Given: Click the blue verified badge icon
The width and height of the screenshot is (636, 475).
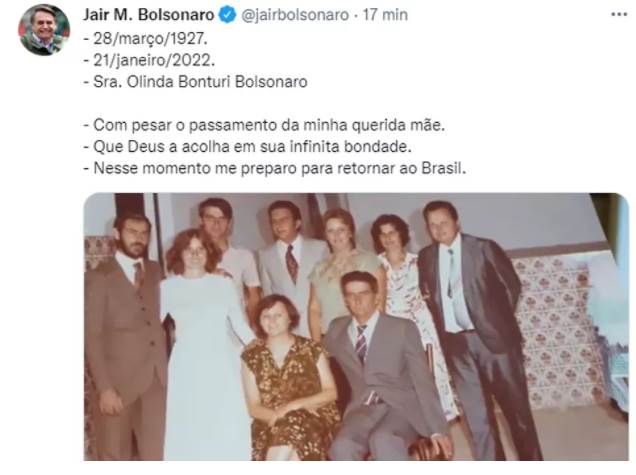Looking at the screenshot, I should pos(227,15).
